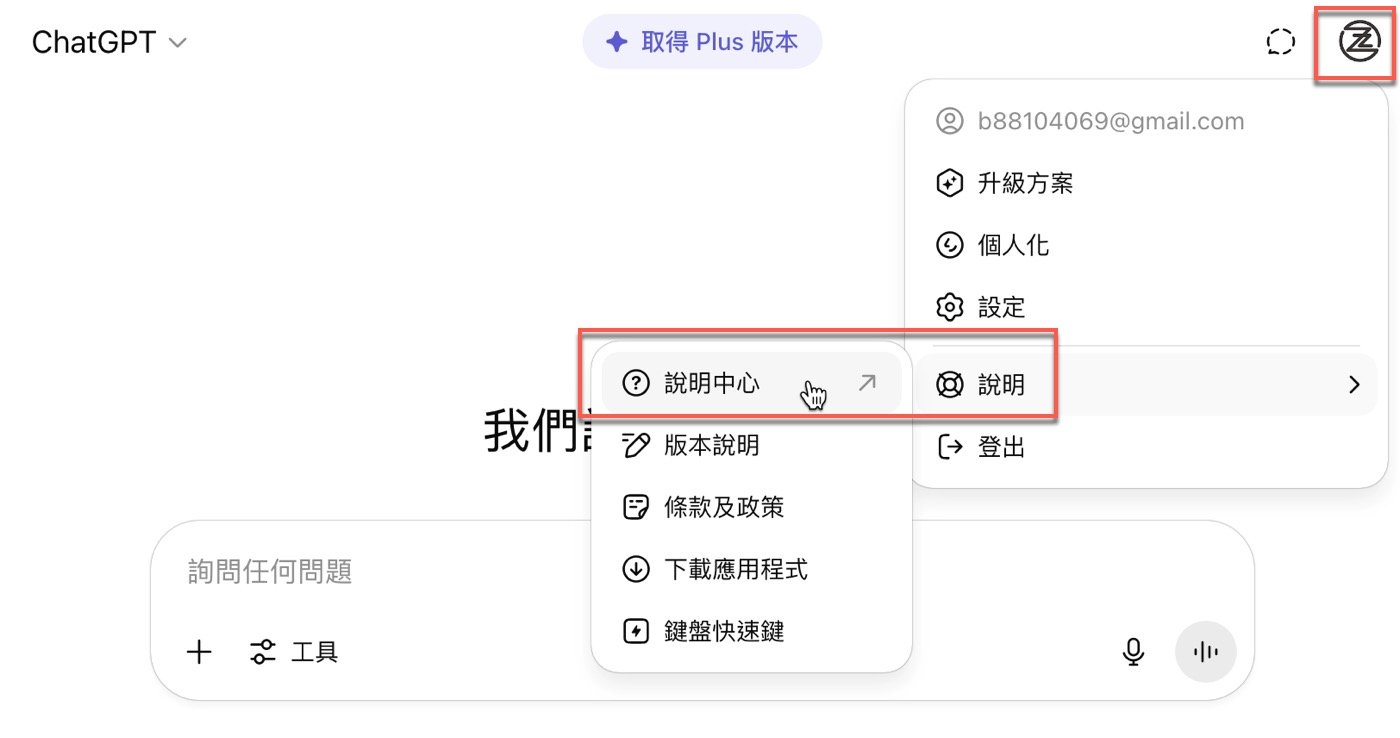Select 個人化 personalization

[1012, 245]
